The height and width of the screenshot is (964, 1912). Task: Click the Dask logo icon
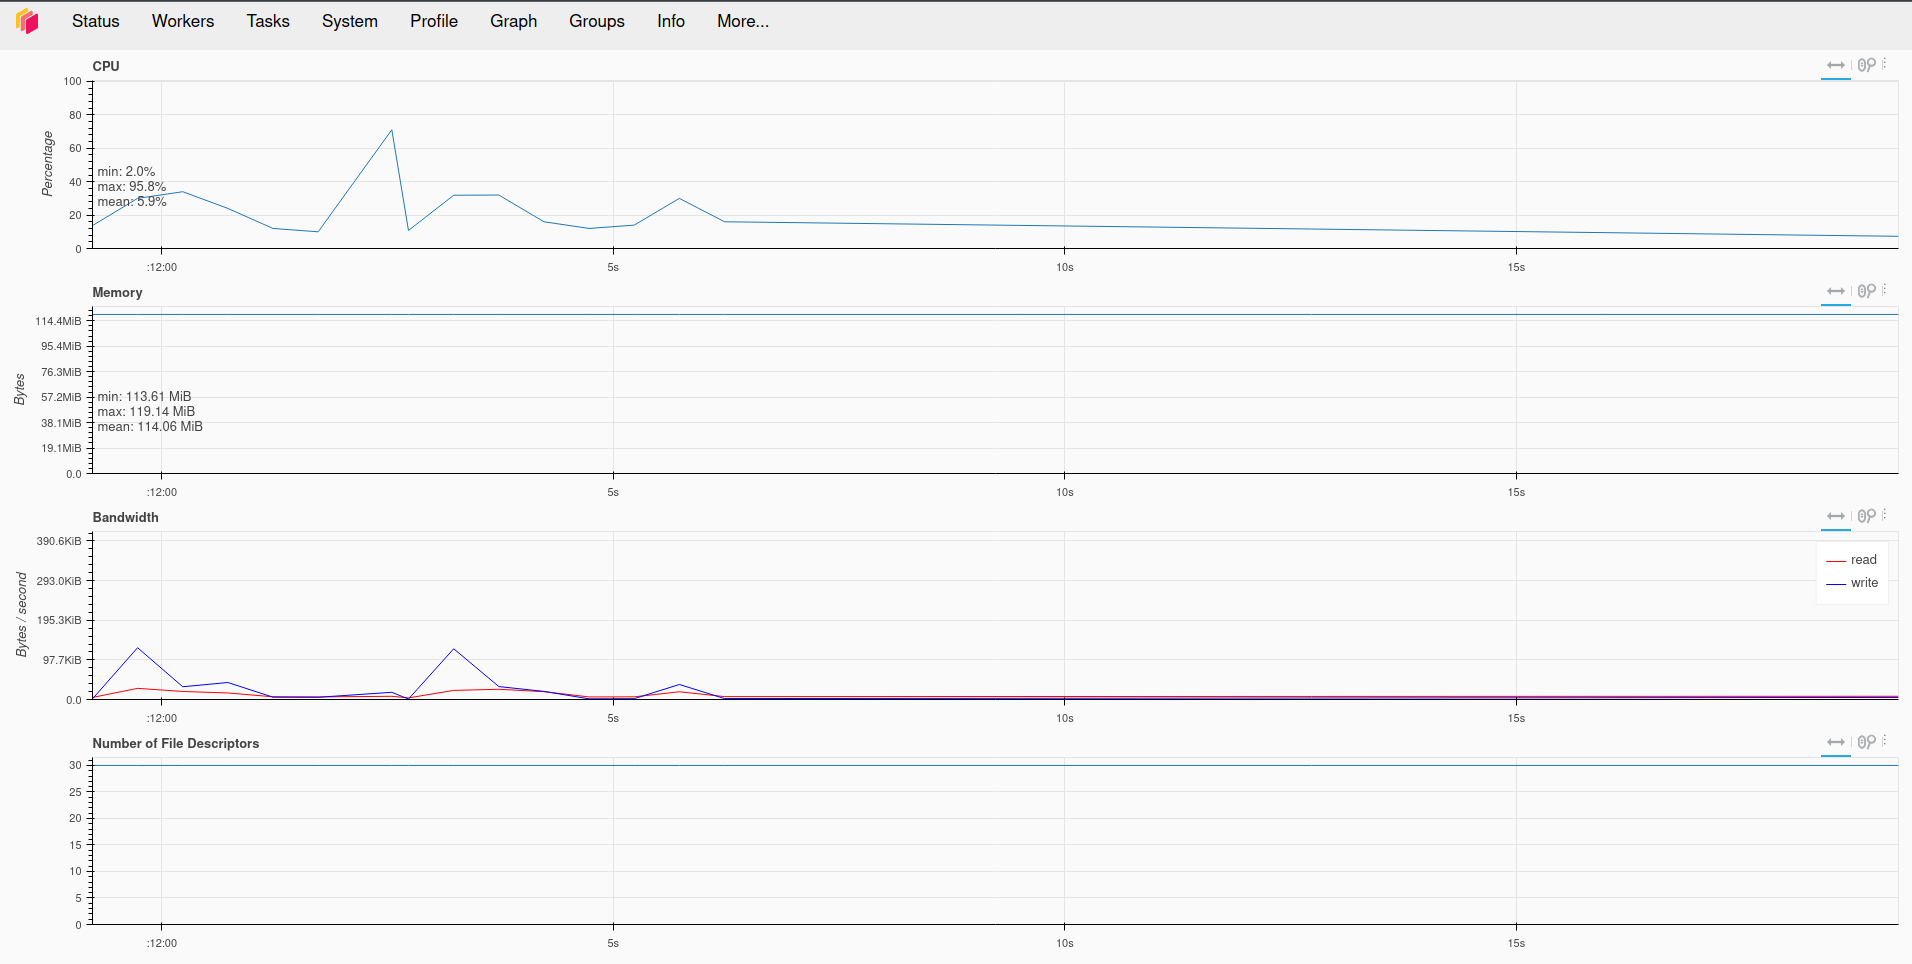(x=27, y=21)
